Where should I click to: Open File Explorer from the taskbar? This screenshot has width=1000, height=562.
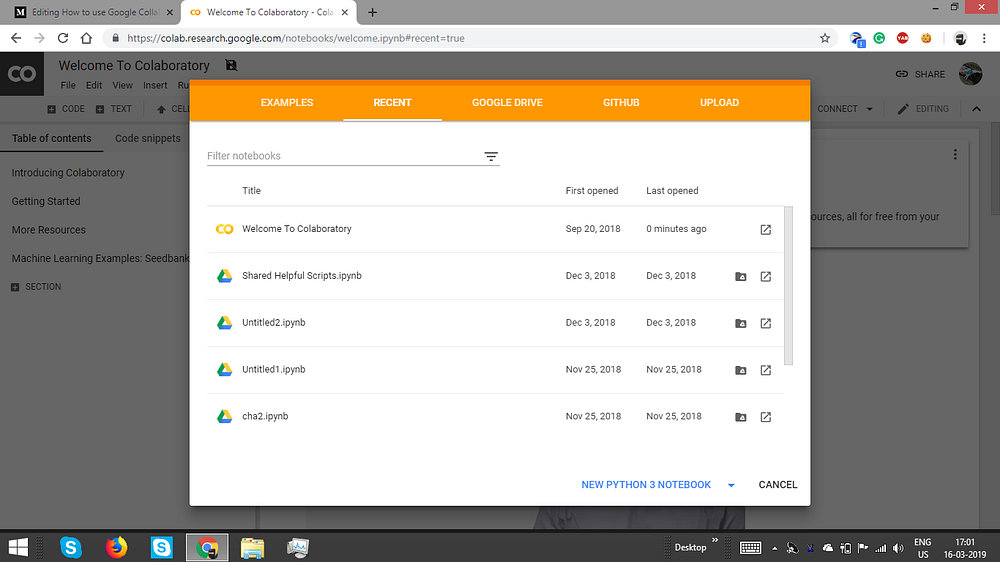(x=253, y=547)
